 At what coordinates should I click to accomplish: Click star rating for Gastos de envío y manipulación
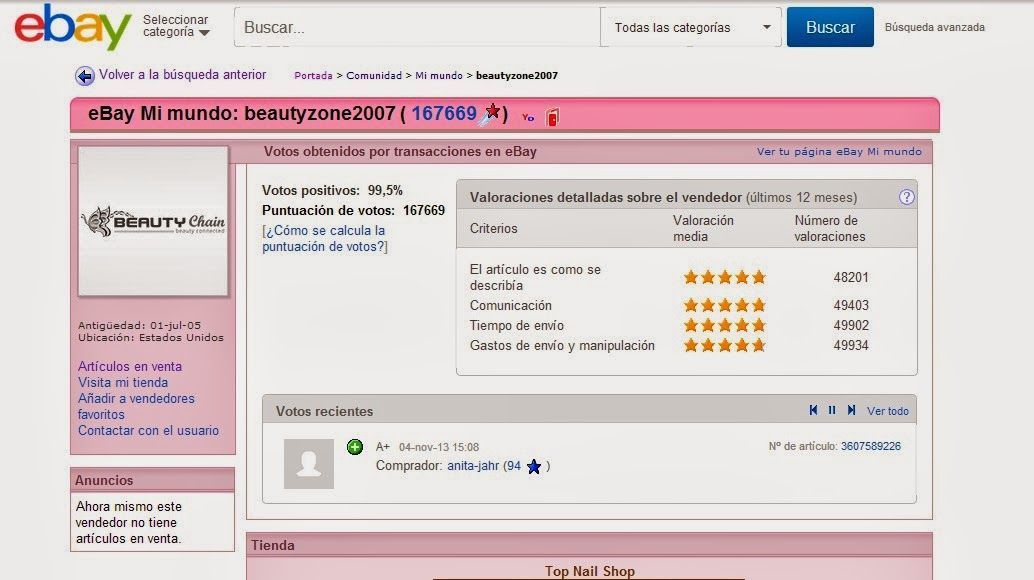coord(725,345)
